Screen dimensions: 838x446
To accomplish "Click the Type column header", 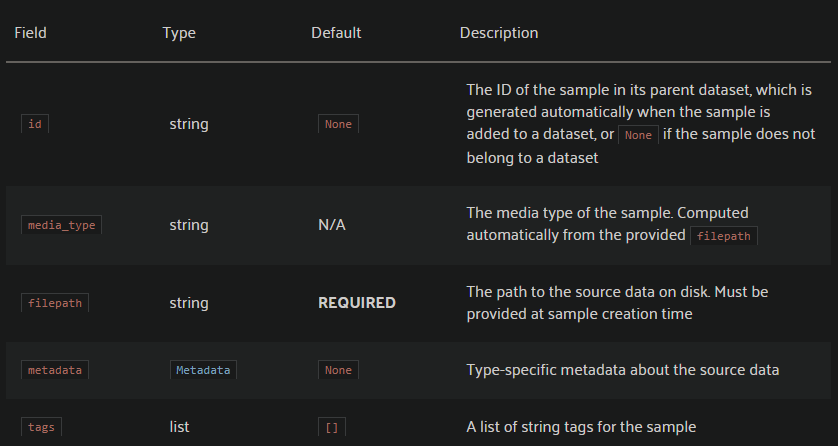I will [179, 33].
